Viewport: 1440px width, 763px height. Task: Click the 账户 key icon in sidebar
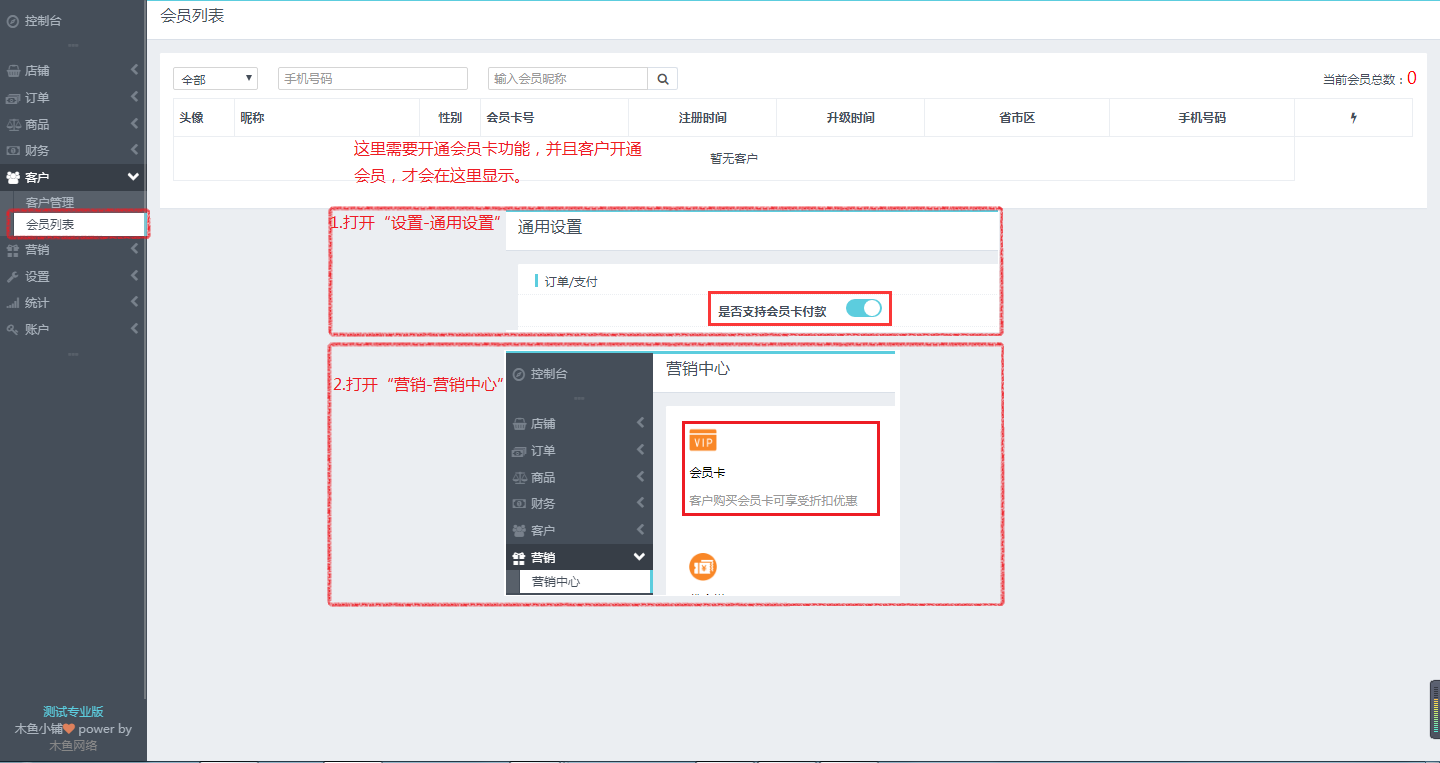point(13,329)
